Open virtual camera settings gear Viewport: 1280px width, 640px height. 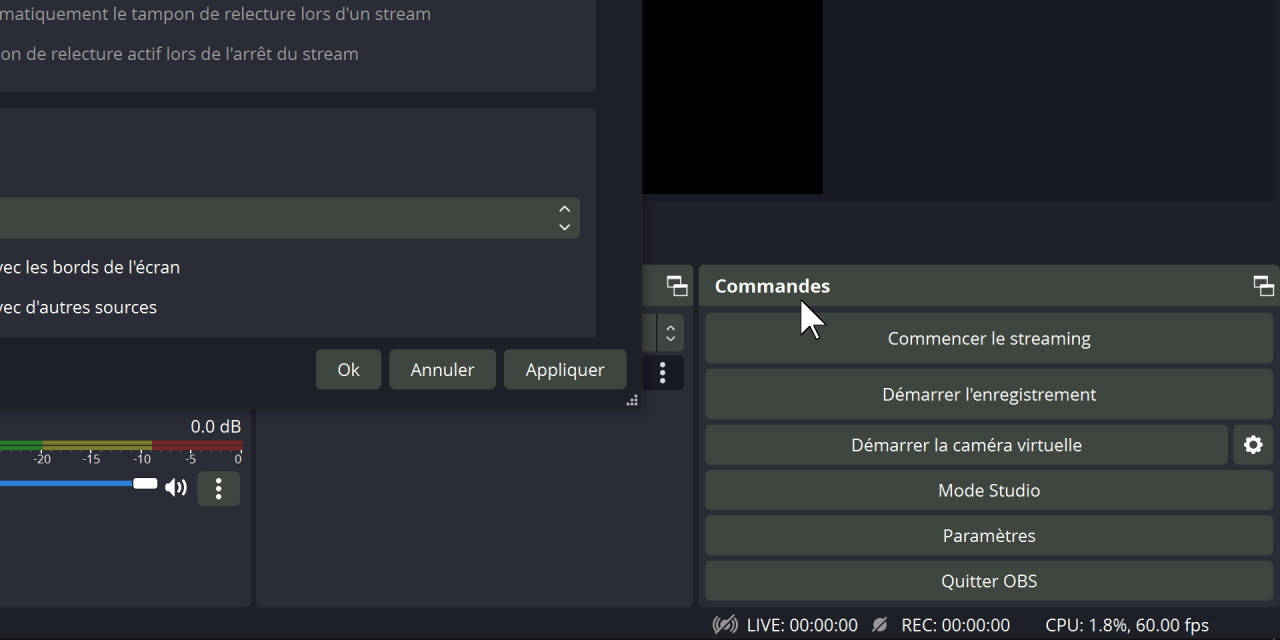[1253, 445]
